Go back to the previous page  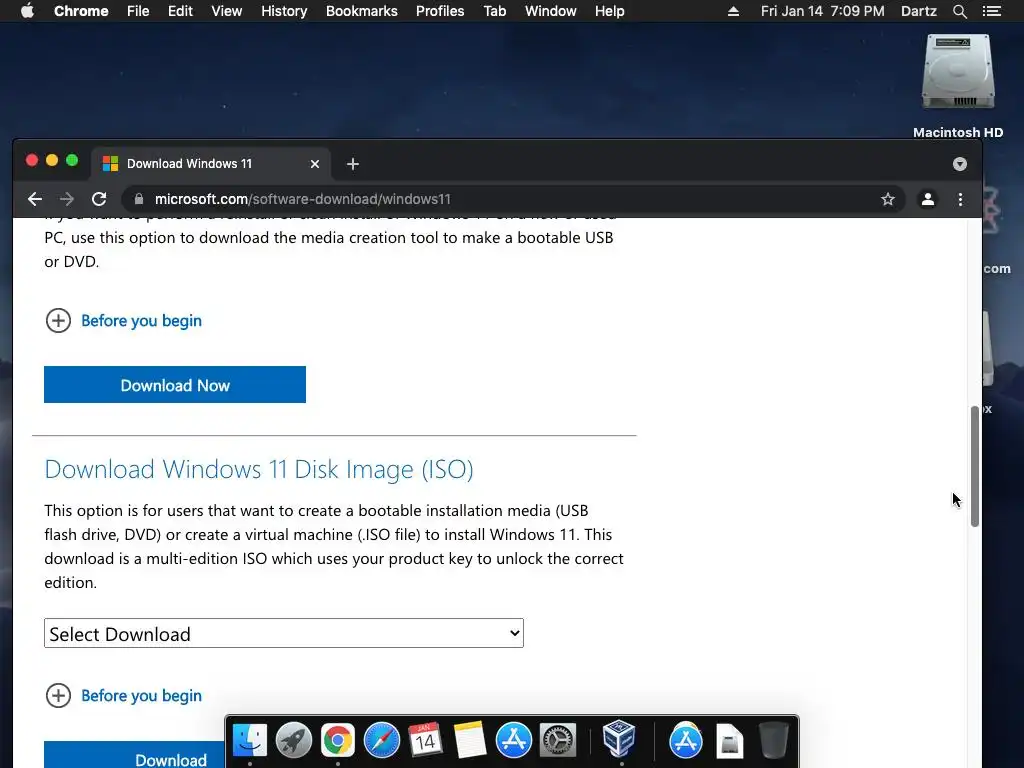[35, 199]
